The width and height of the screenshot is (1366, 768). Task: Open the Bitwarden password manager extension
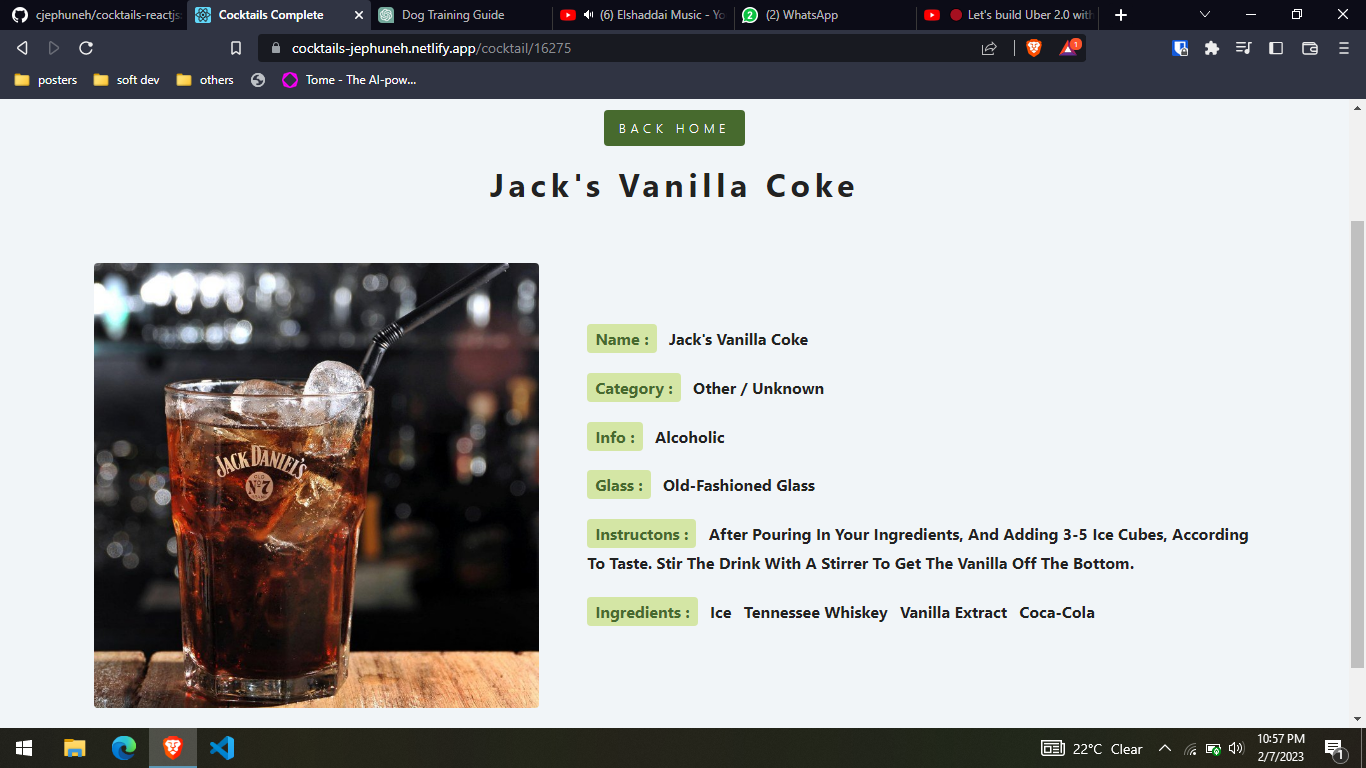(1180, 47)
